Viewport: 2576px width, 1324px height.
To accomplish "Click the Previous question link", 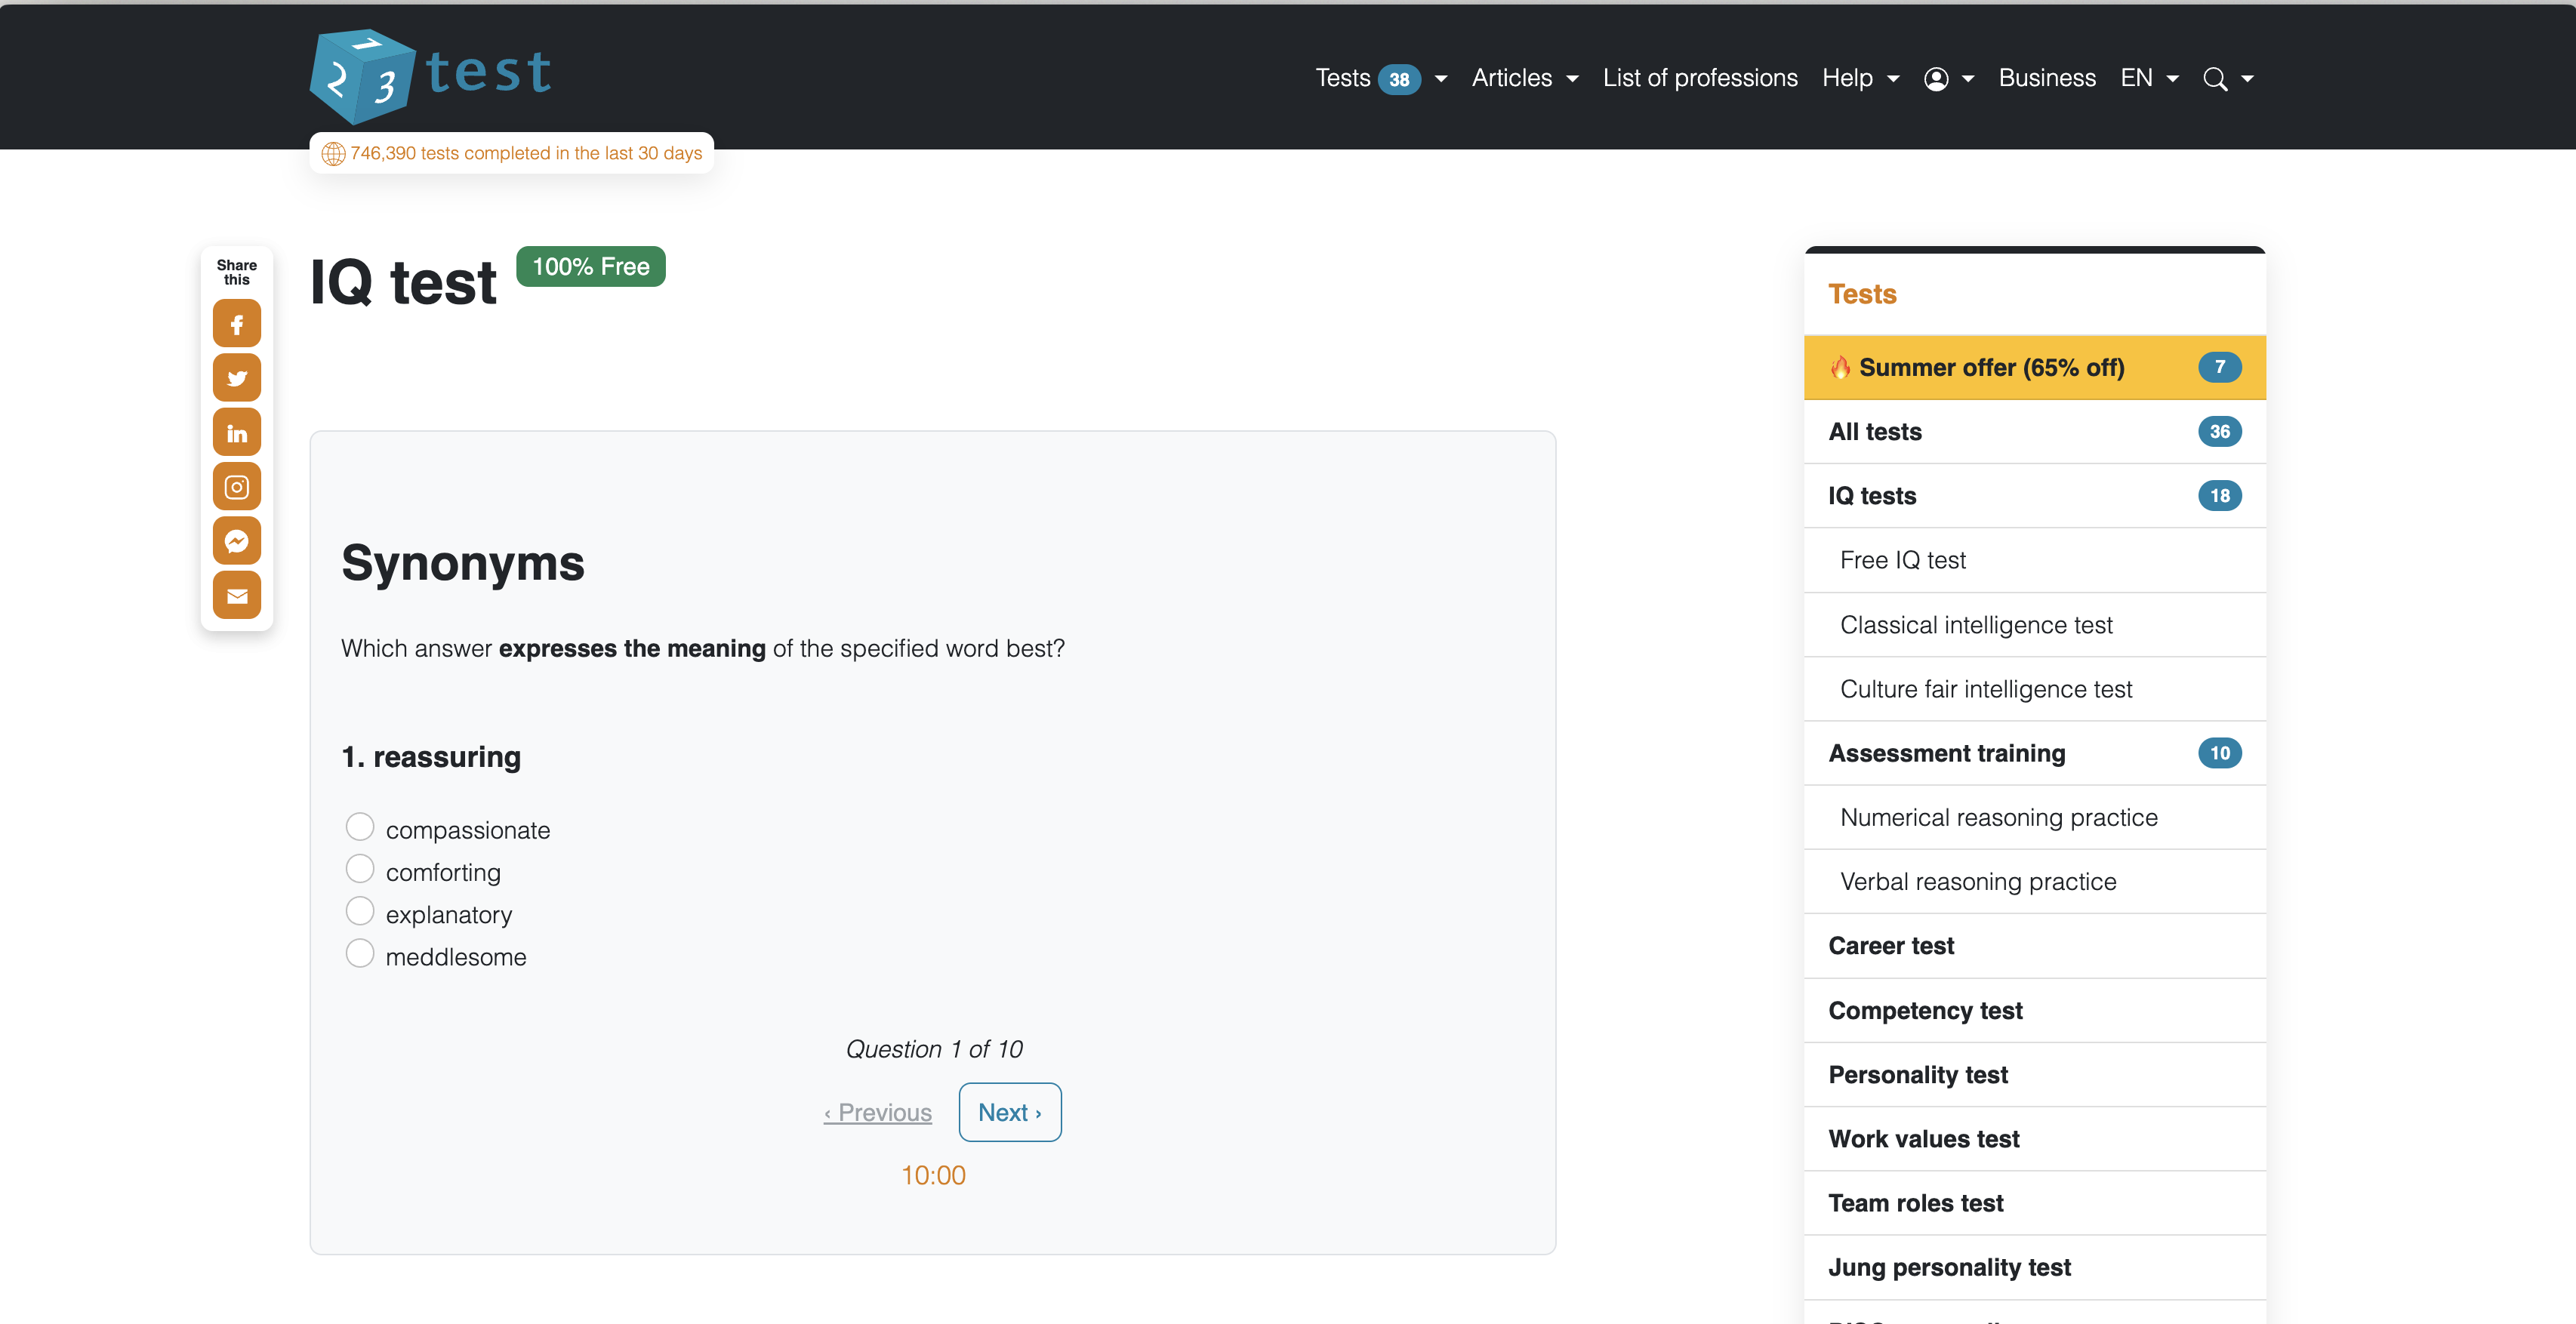I will pyautogui.click(x=876, y=1111).
